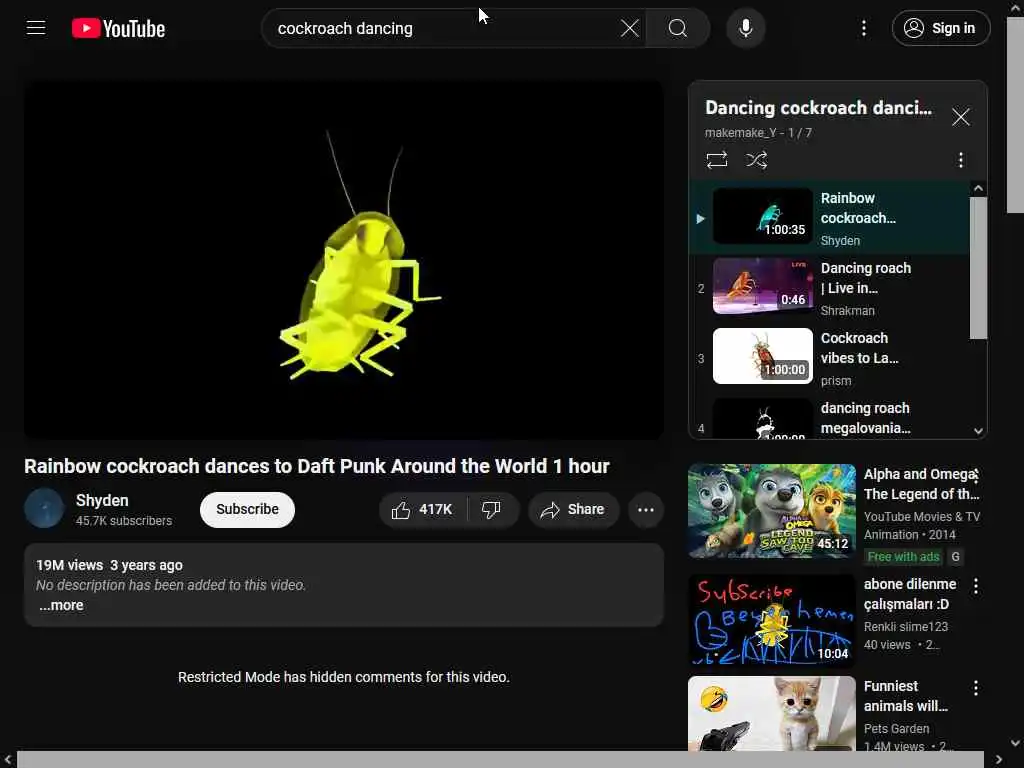
Task: Open menu for Funniest animals video
Action: coord(975,688)
